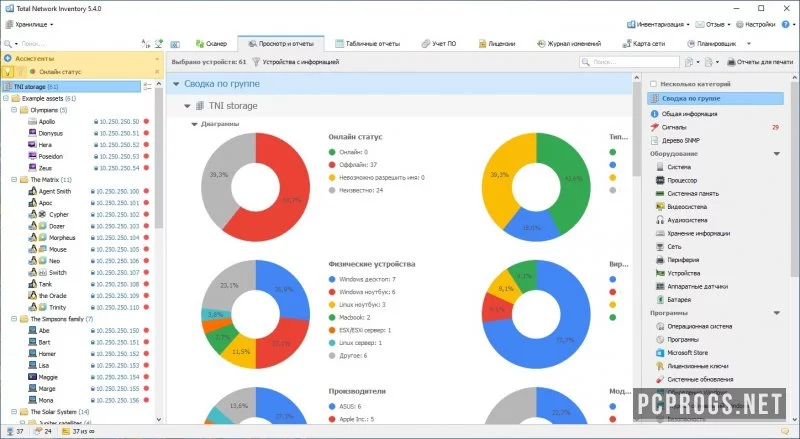Switch to the Учет ПО tab
This screenshot has width=800, height=439.
[439, 44]
